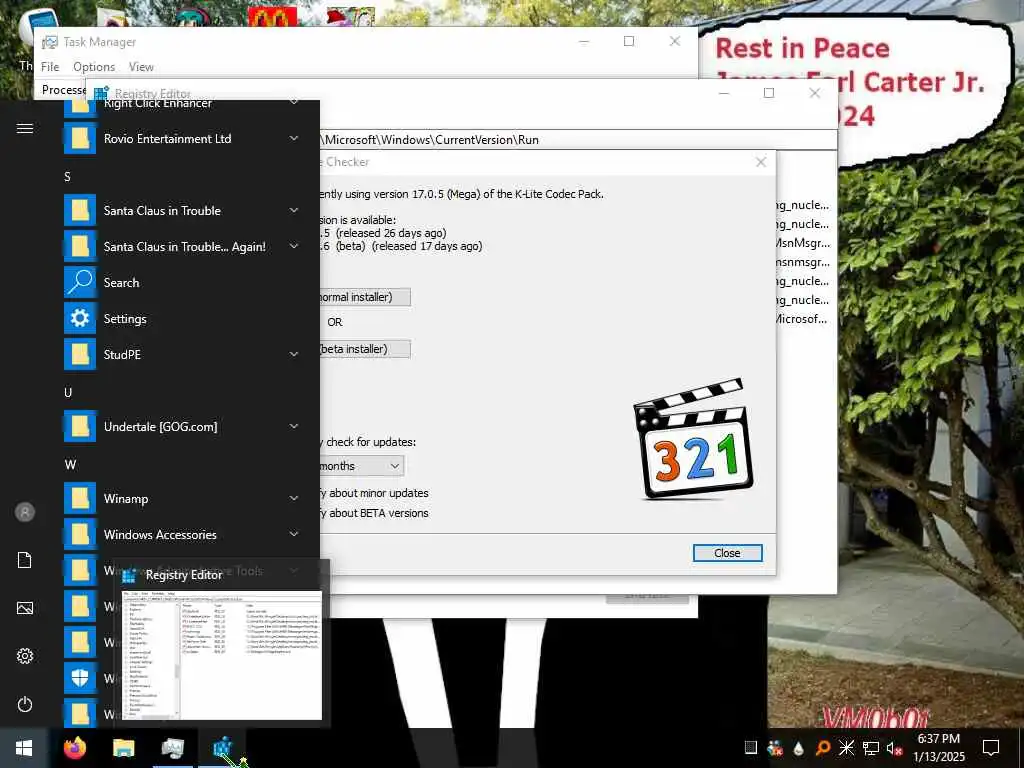Image resolution: width=1024 pixels, height=768 pixels.
Task: Click the beta installer button
Action: 365,349
